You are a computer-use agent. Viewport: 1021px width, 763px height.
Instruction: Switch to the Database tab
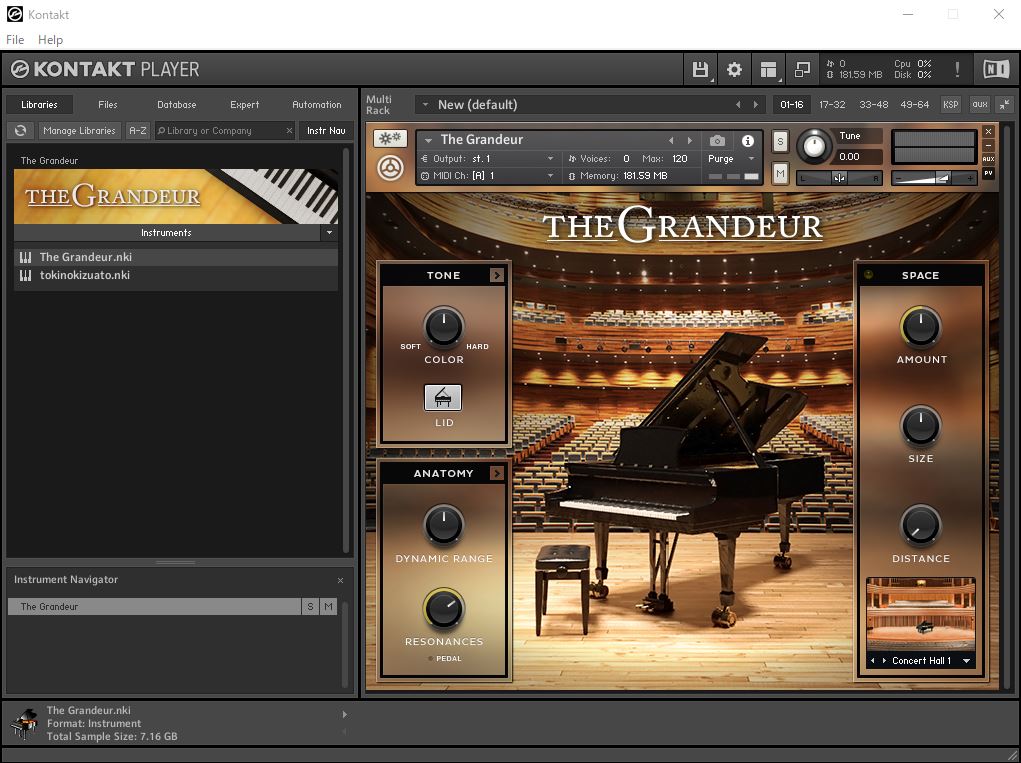tap(176, 104)
